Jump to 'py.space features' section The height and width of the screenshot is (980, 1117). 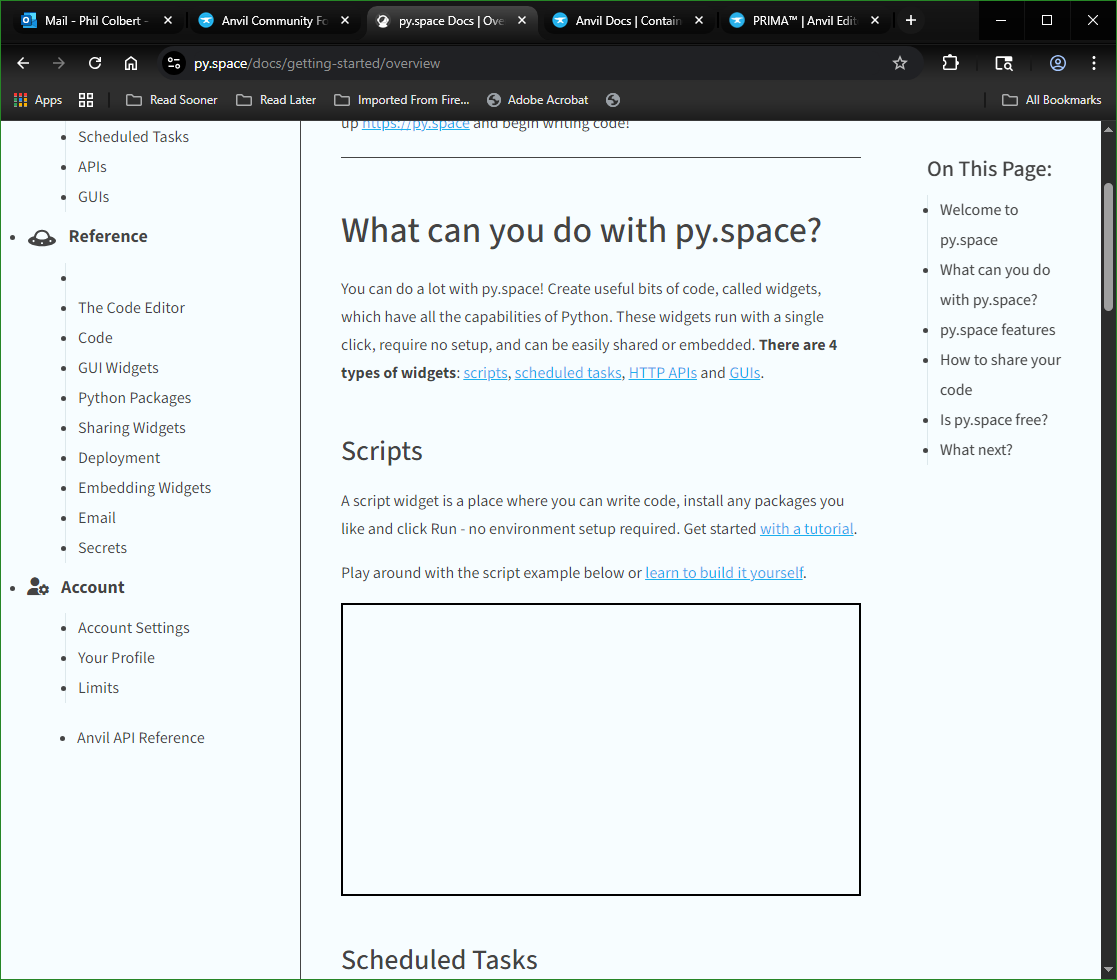997,330
